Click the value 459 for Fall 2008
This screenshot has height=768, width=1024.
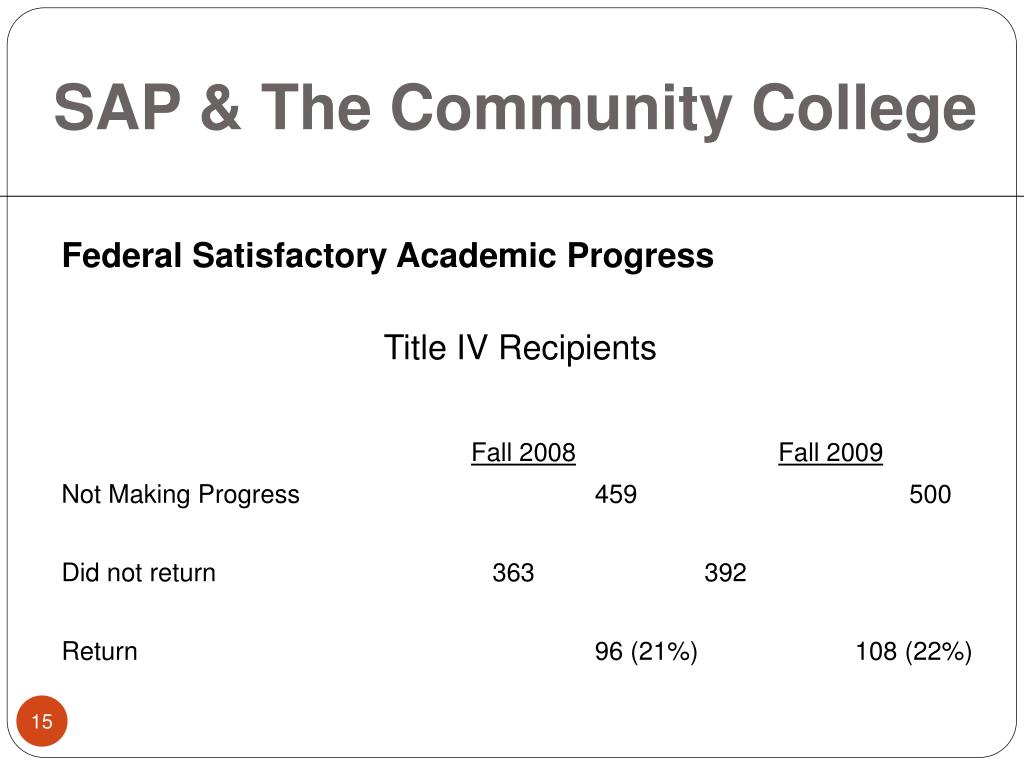tap(616, 494)
